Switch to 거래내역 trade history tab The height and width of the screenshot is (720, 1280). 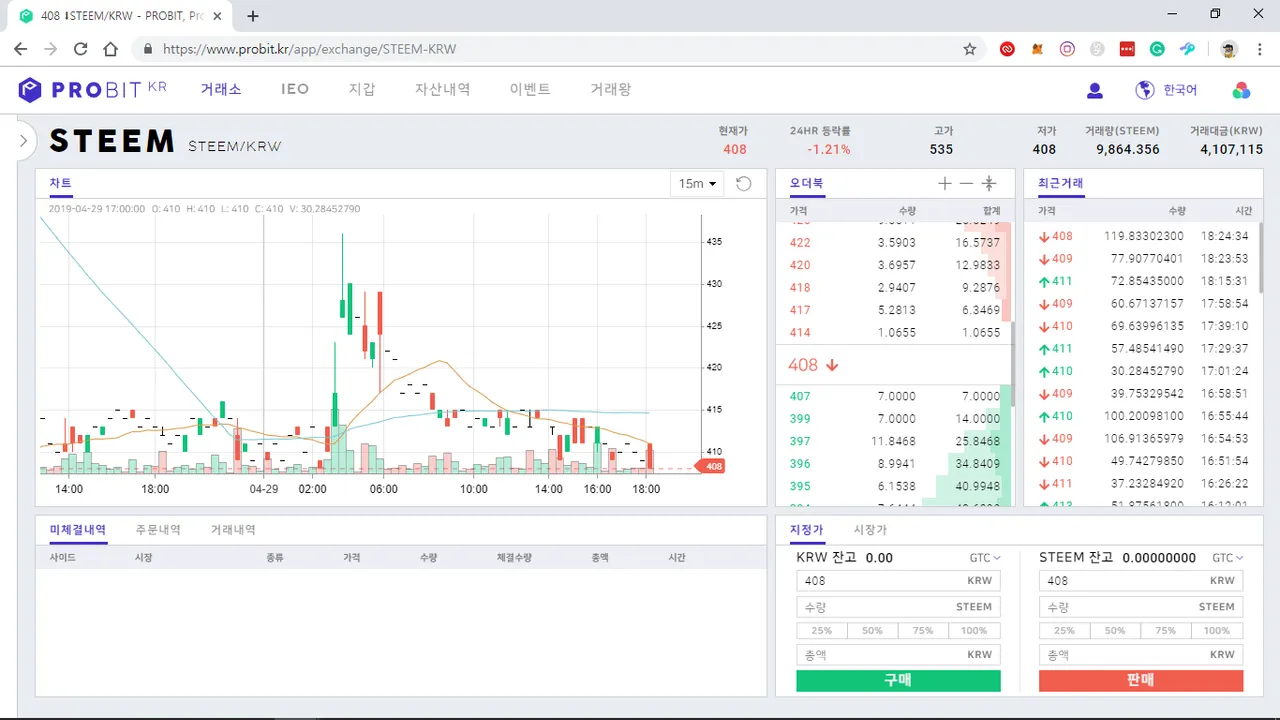click(x=233, y=530)
